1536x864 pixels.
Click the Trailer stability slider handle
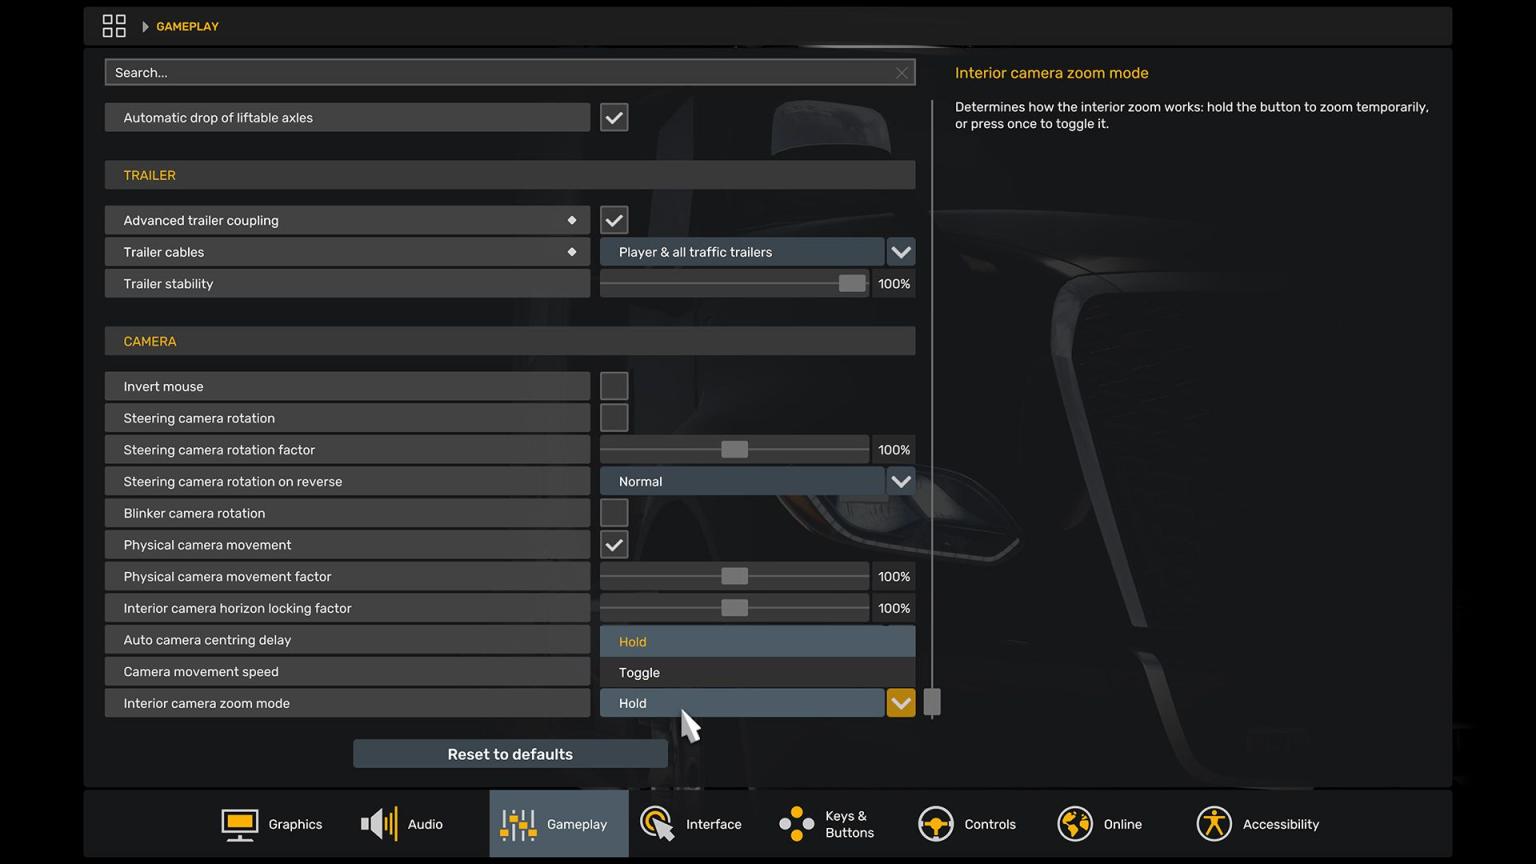coord(851,284)
